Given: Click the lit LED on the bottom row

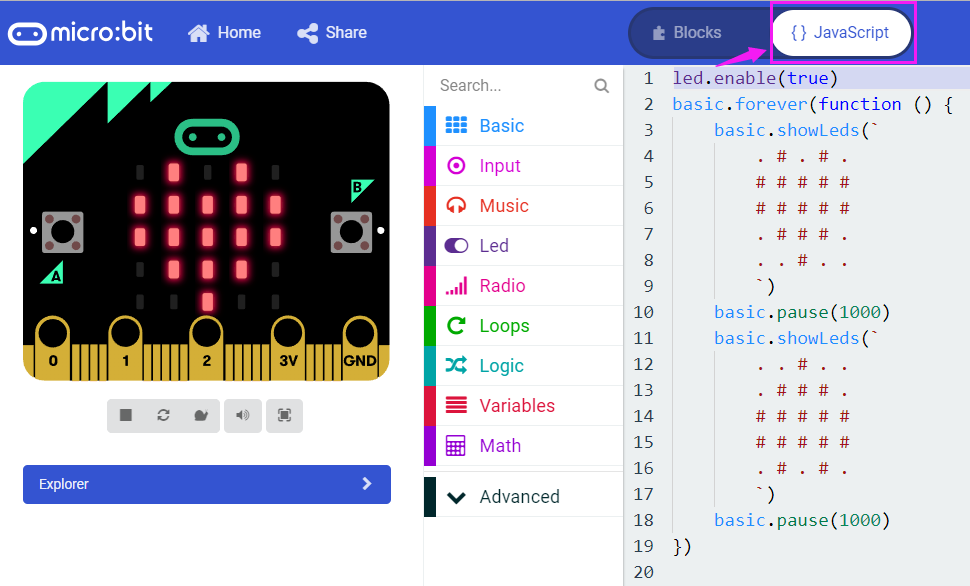Looking at the screenshot, I should tap(208, 301).
